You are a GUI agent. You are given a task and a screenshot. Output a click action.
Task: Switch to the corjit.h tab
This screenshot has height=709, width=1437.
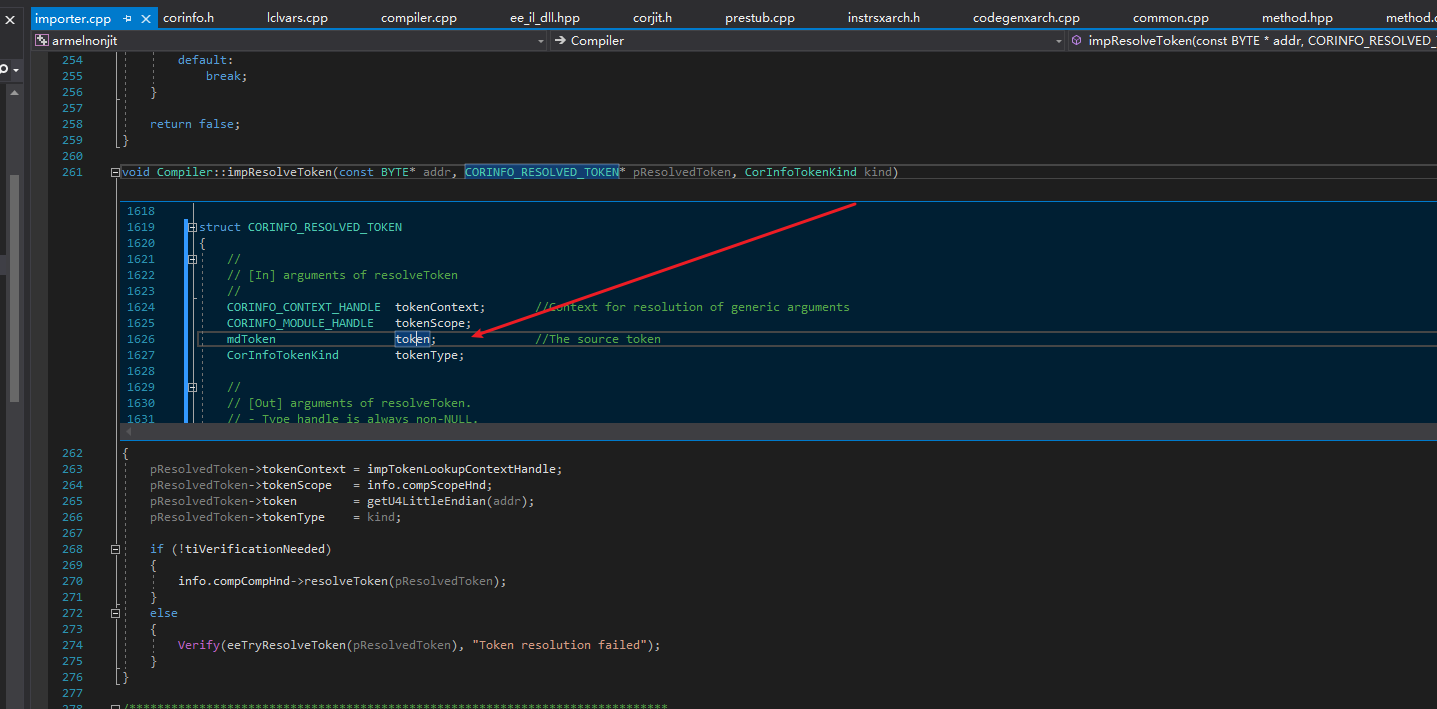pos(652,18)
